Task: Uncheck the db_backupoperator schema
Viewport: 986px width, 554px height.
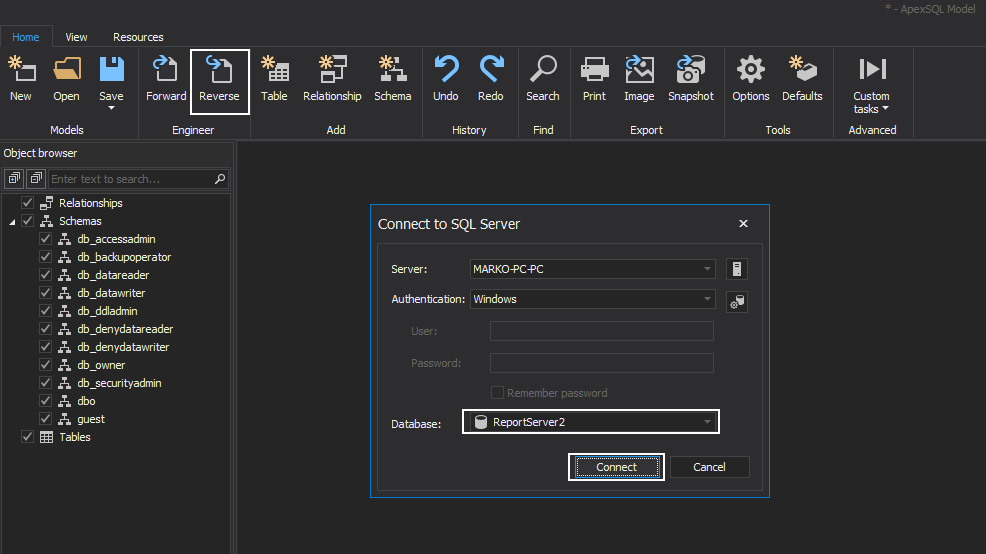Action: 45,257
